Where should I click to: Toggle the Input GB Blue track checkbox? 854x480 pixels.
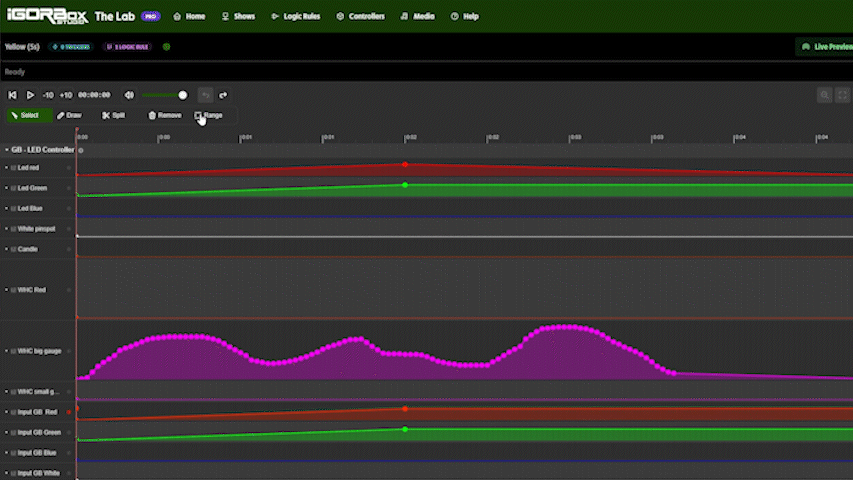click(x=14, y=453)
